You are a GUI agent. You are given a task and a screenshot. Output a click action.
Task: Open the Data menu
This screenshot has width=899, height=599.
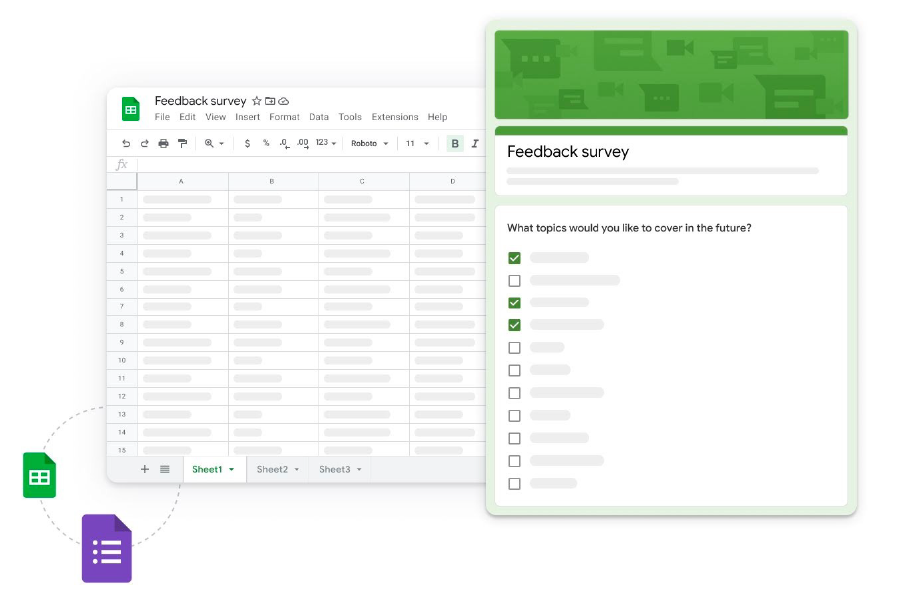(319, 117)
